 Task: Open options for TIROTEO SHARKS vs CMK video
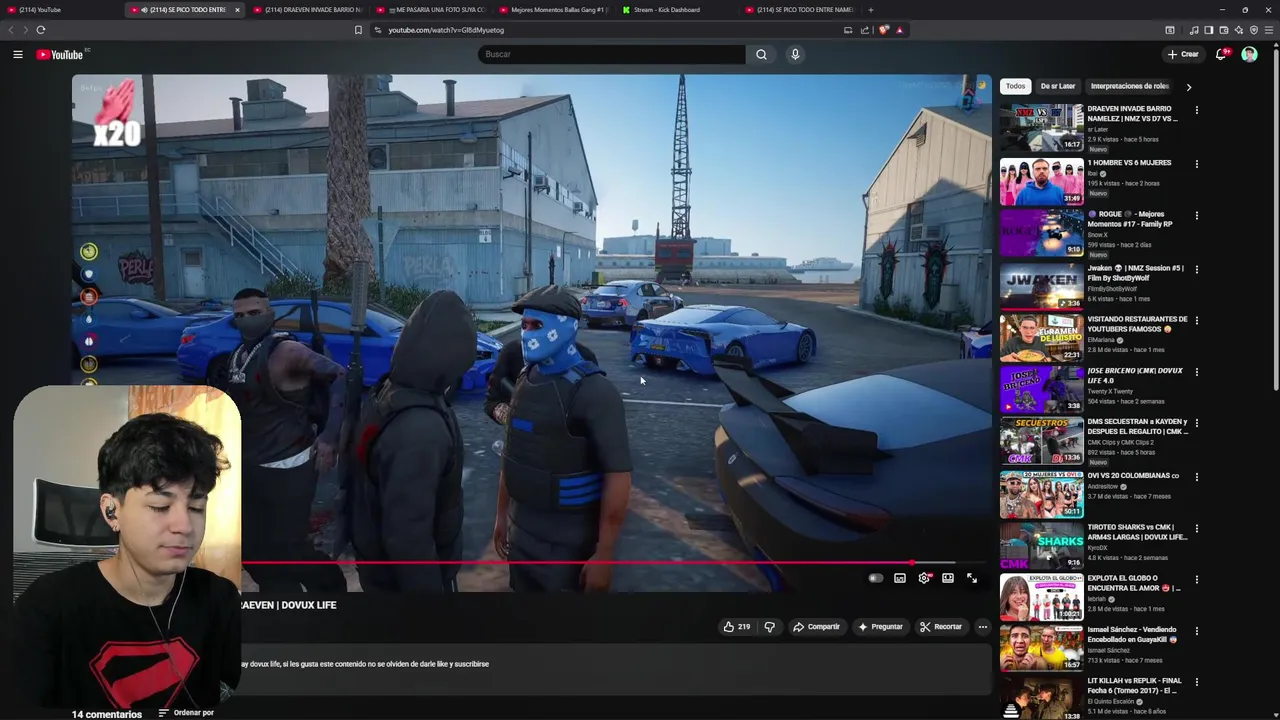(1197, 527)
